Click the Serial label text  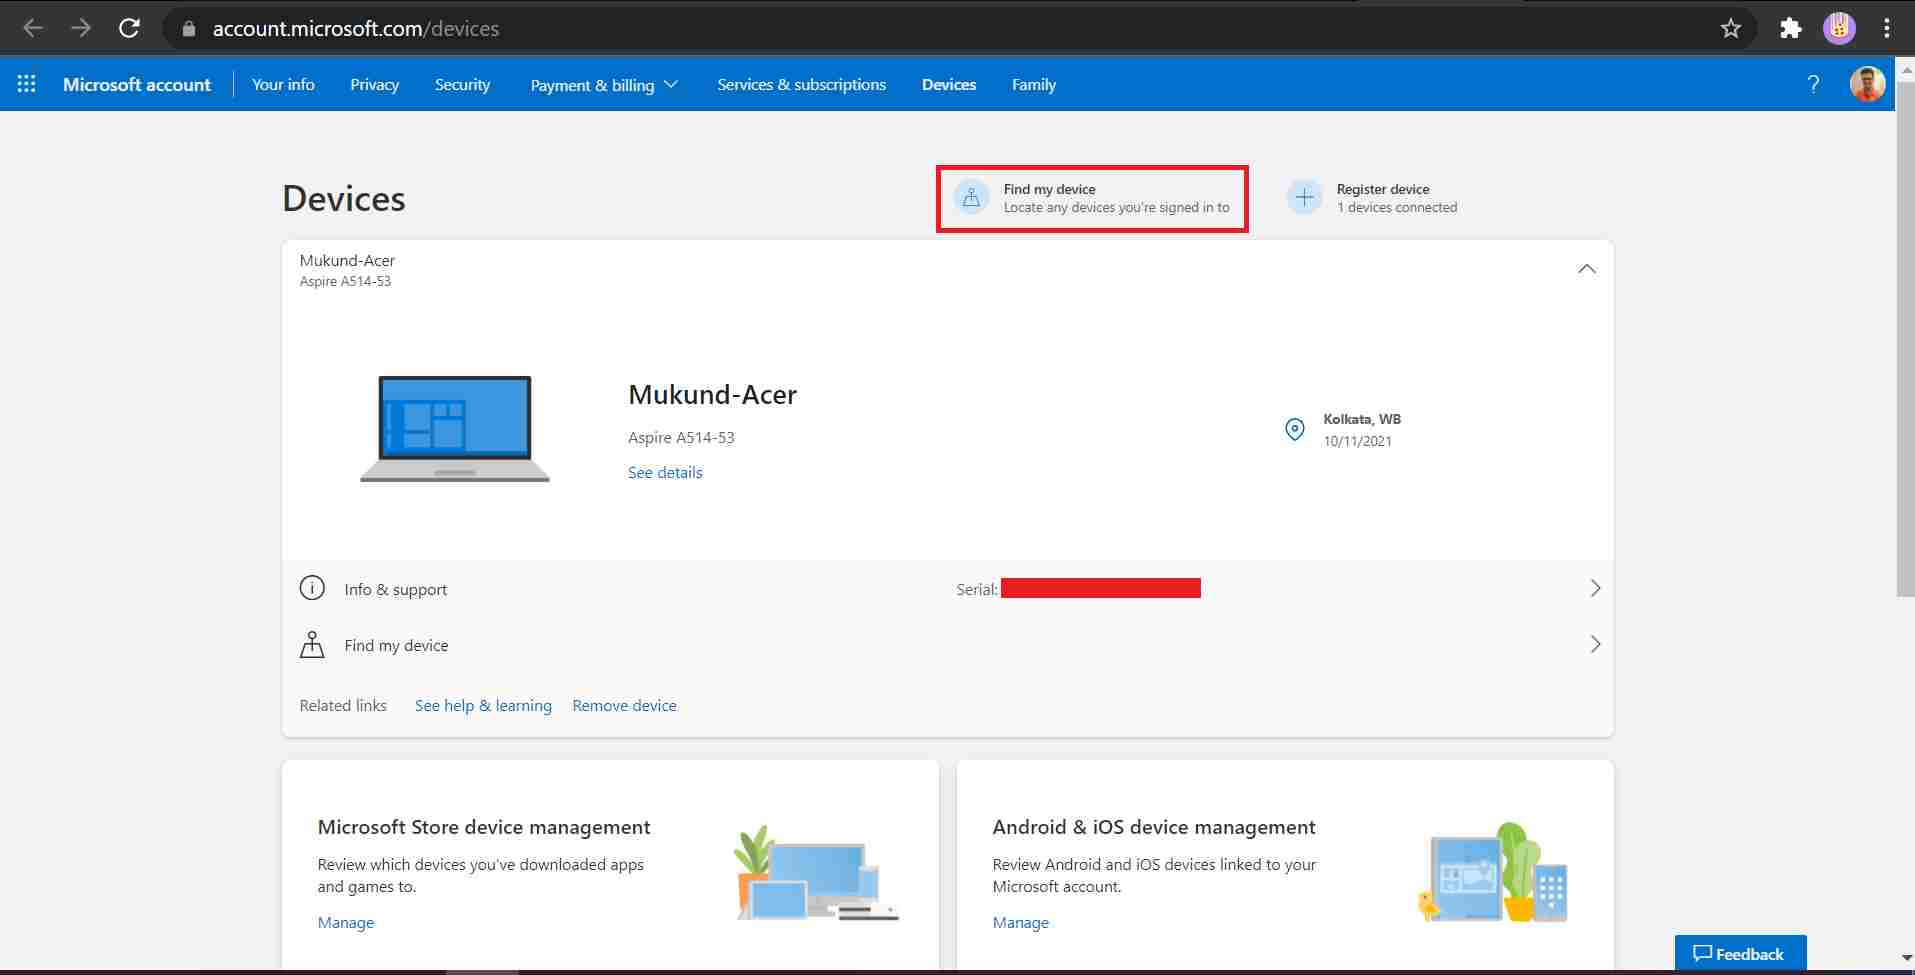(x=976, y=589)
